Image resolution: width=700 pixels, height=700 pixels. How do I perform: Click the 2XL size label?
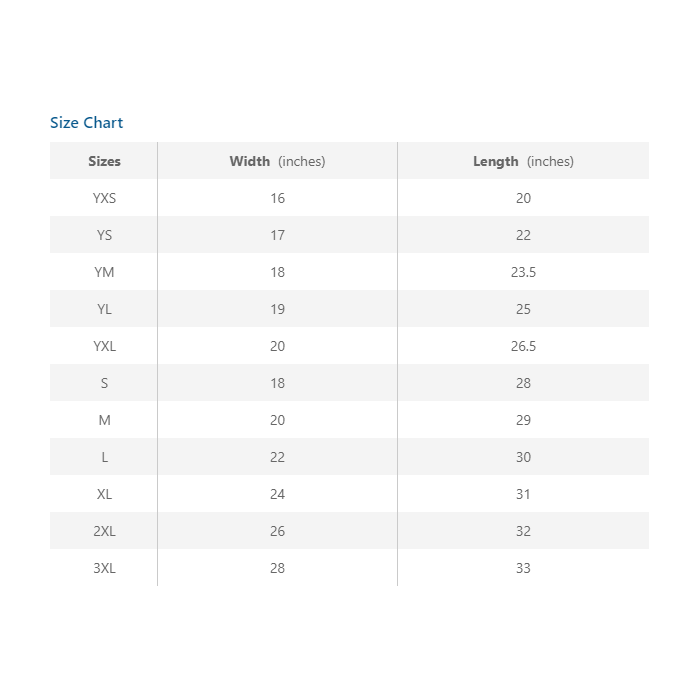pos(104,531)
